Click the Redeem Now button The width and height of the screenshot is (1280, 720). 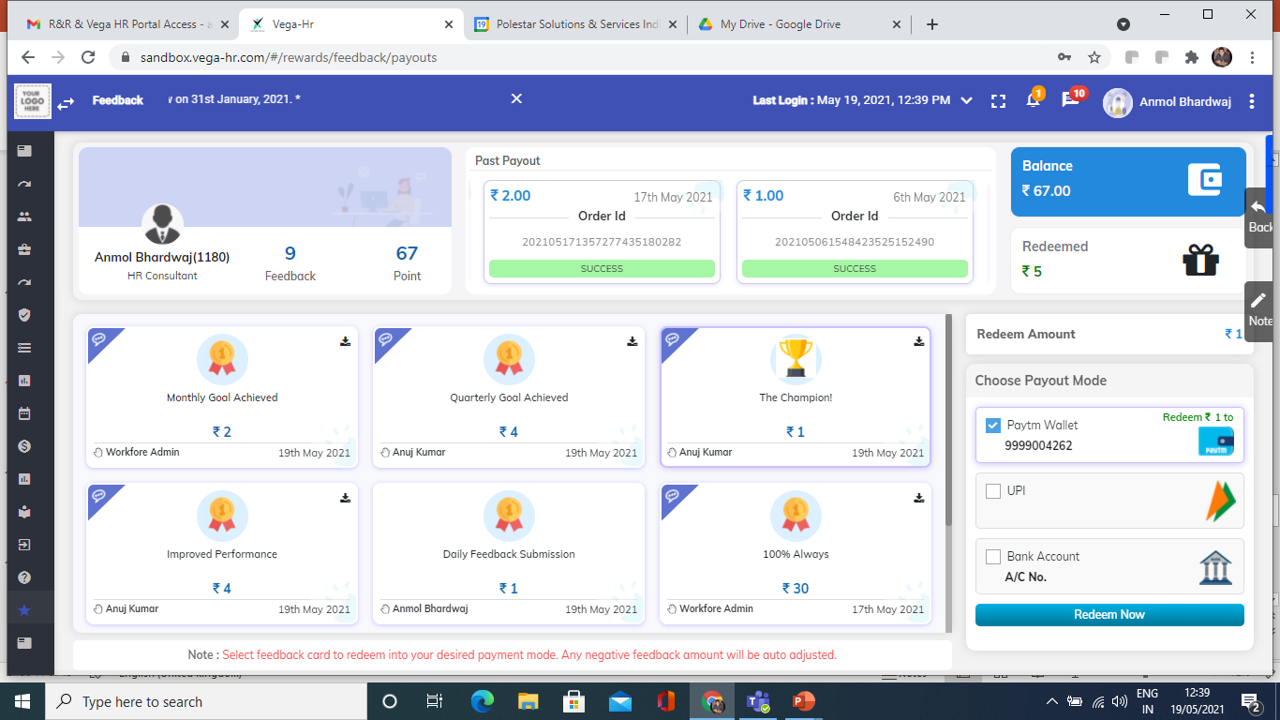pyautogui.click(x=1109, y=614)
